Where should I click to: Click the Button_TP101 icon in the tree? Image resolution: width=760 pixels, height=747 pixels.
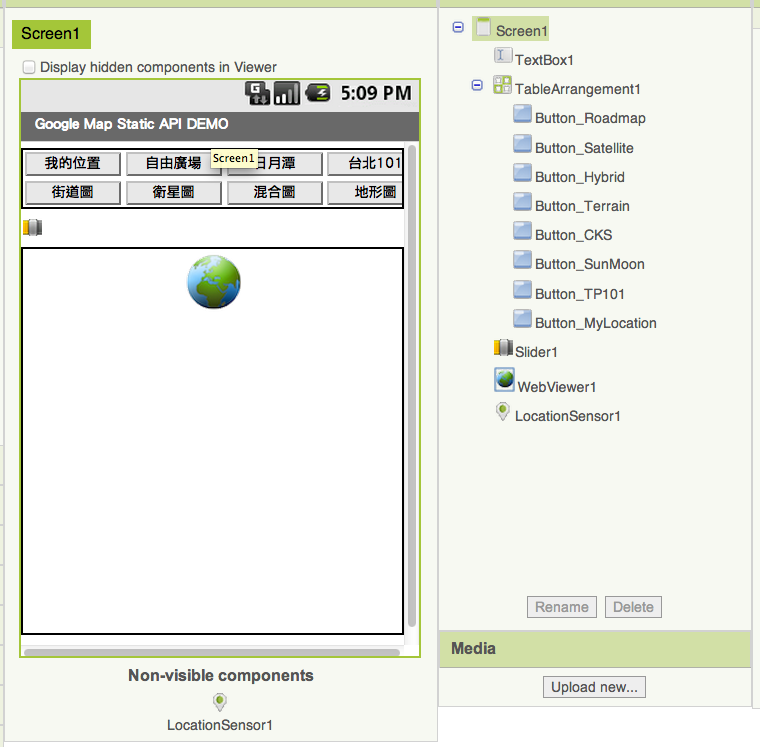click(x=522, y=289)
